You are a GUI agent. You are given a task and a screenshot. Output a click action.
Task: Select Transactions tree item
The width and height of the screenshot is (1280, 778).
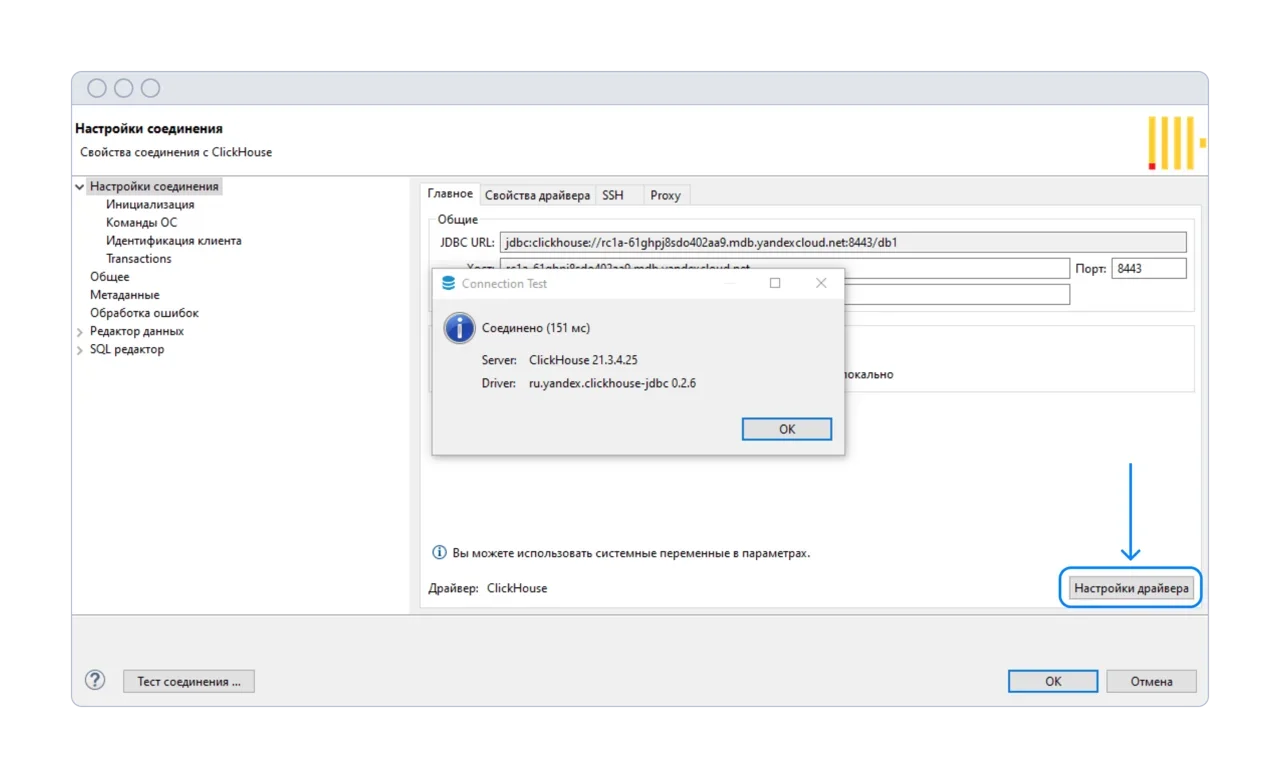[139, 259]
